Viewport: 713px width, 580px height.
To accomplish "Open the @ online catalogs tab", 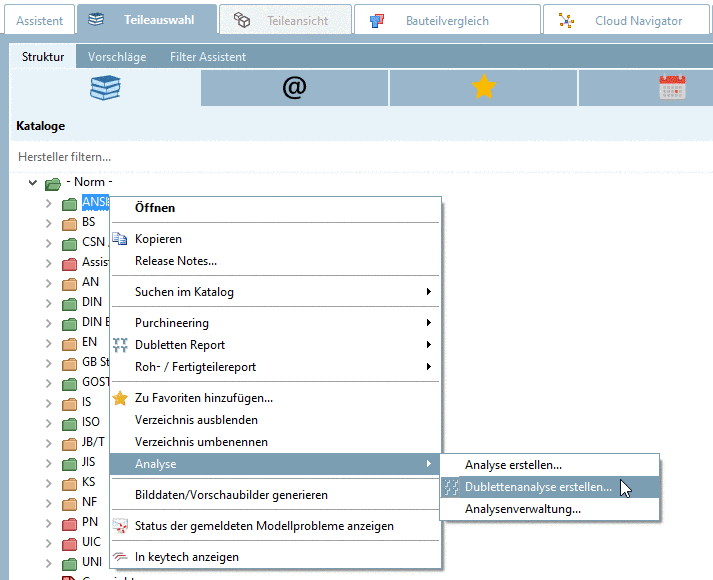I will coord(294,88).
